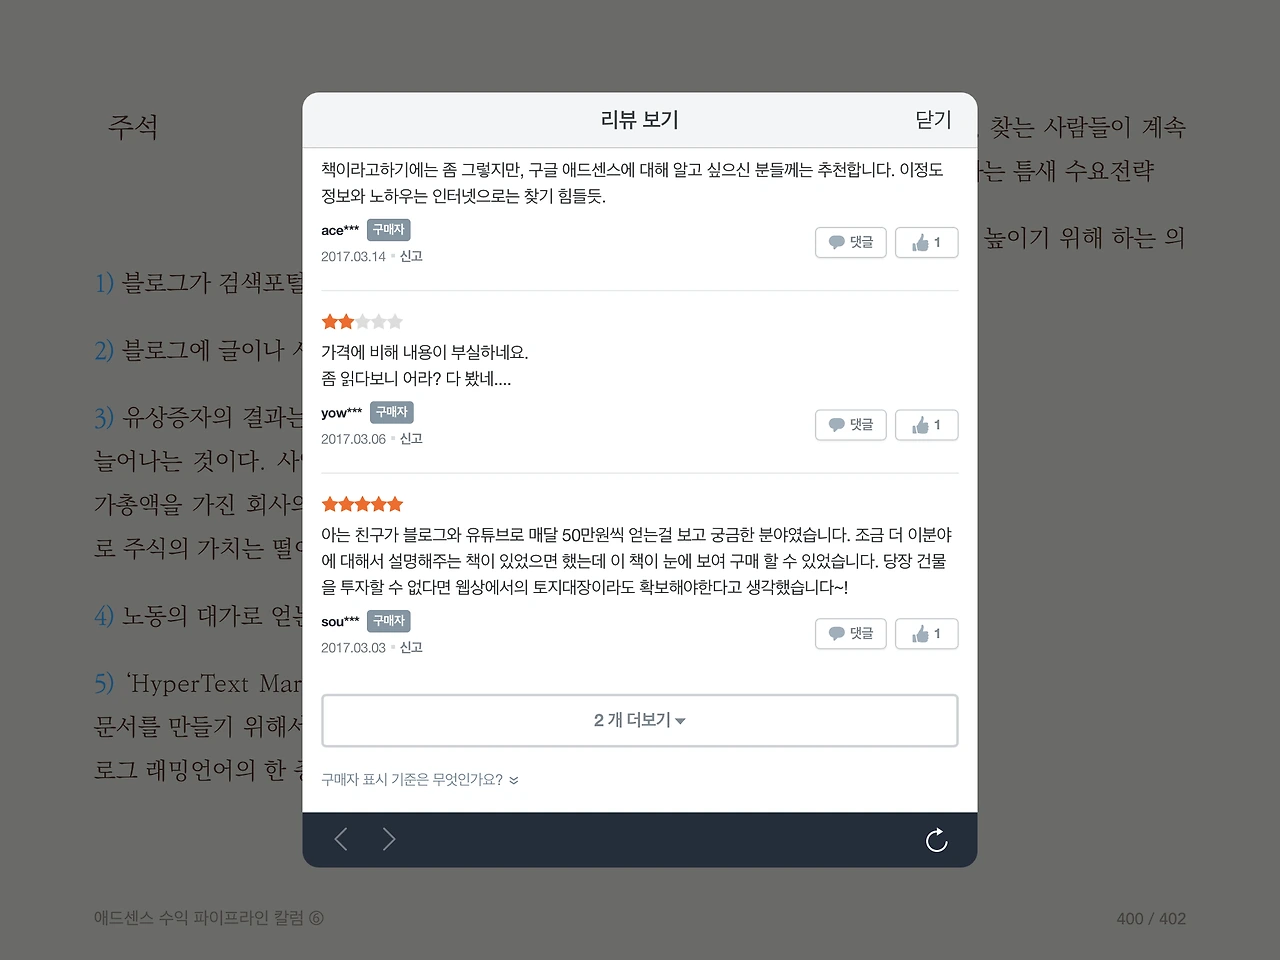
Task: Report the yow*** review via 신고
Action: [411, 439]
